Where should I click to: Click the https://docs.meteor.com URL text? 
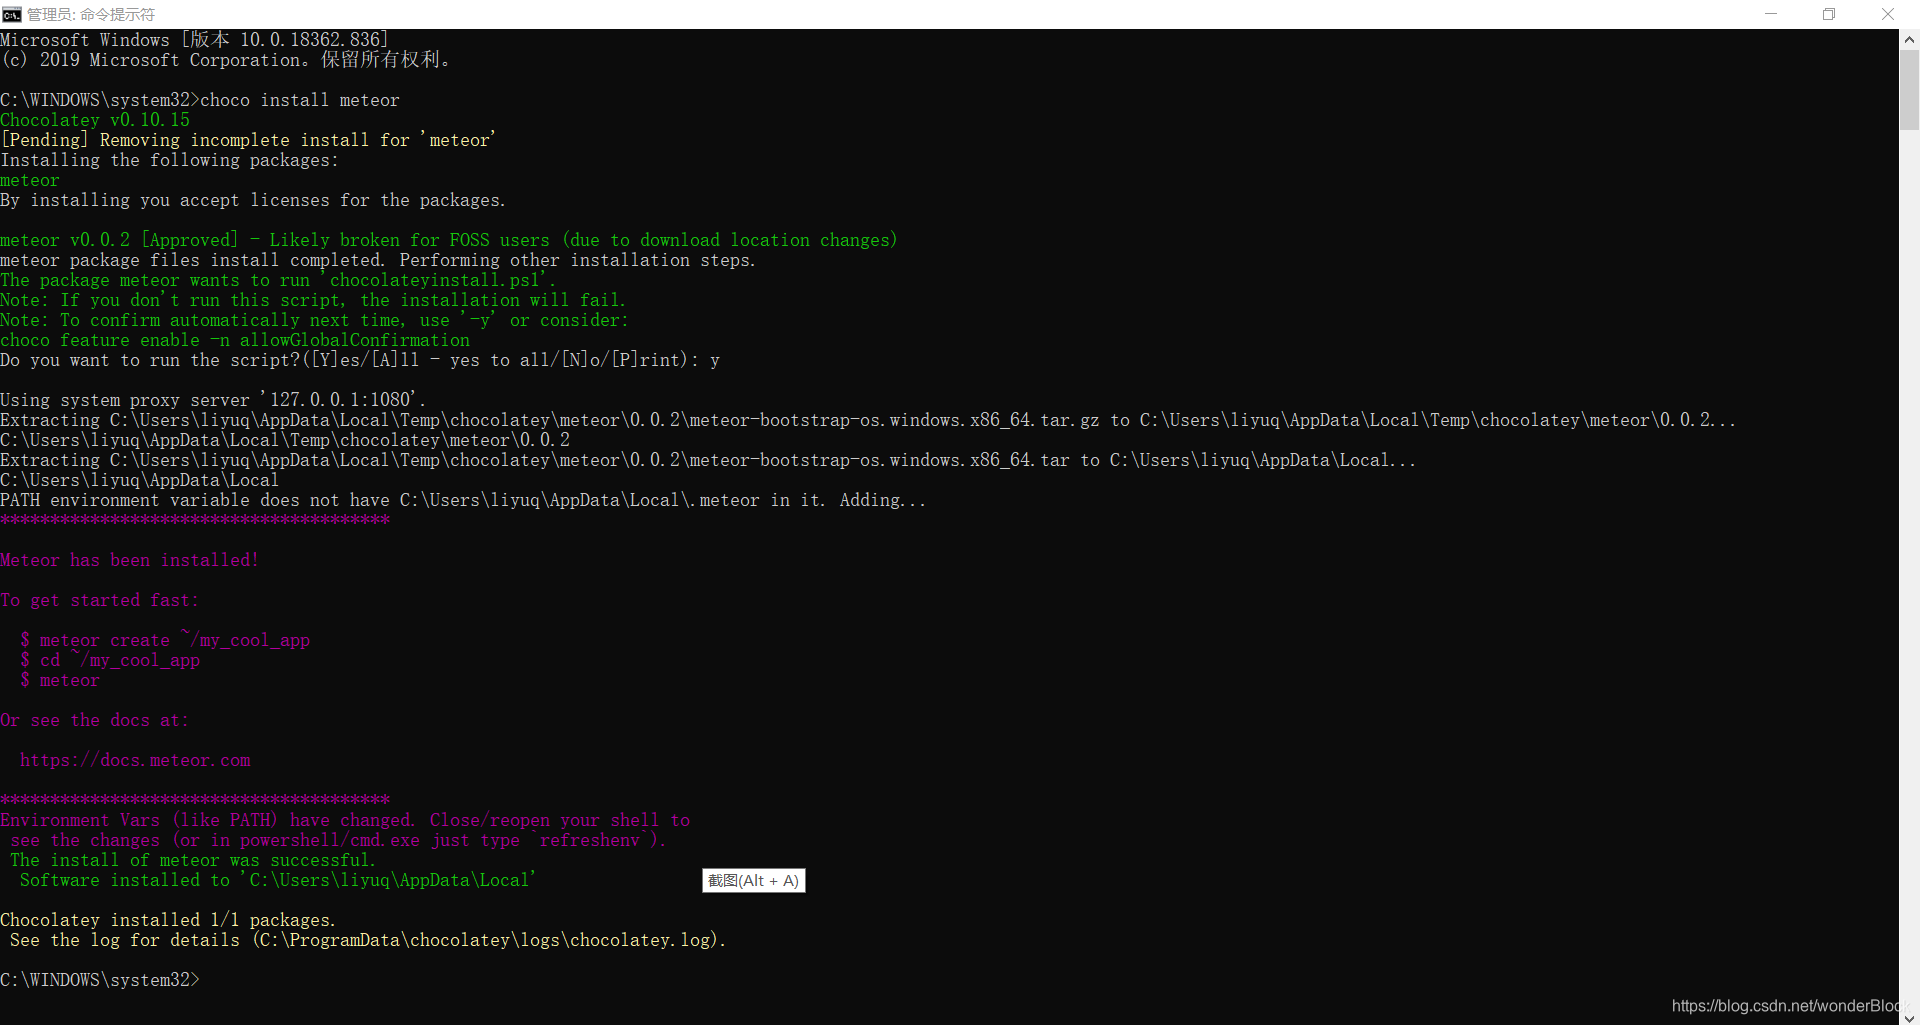coord(135,760)
